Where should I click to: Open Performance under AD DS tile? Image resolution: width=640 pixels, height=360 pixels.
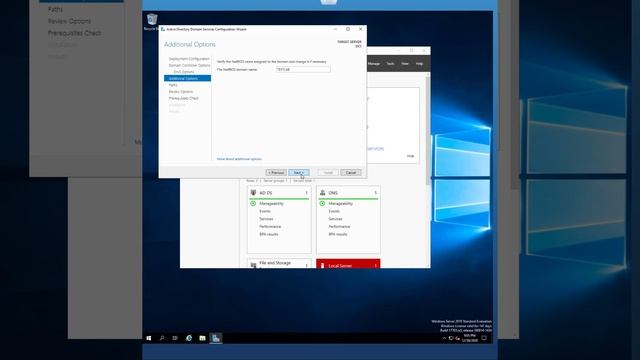270,227
